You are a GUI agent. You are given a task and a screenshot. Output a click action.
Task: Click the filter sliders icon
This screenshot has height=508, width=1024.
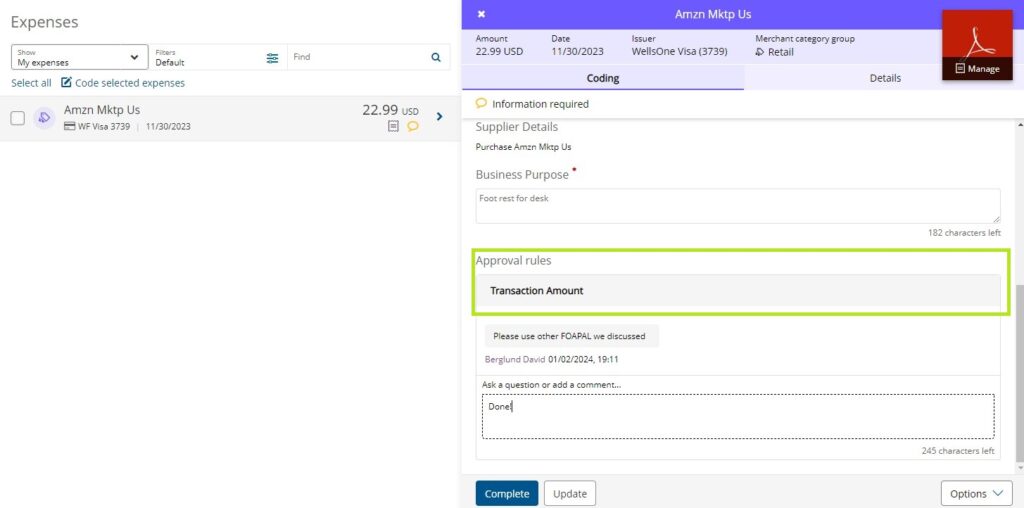tap(272, 58)
